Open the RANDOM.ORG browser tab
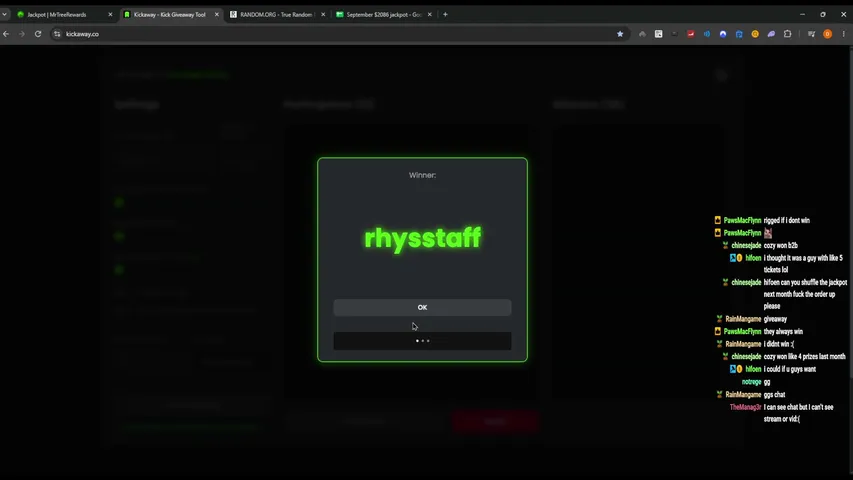Image resolution: width=853 pixels, height=480 pixels. point(276,15)
